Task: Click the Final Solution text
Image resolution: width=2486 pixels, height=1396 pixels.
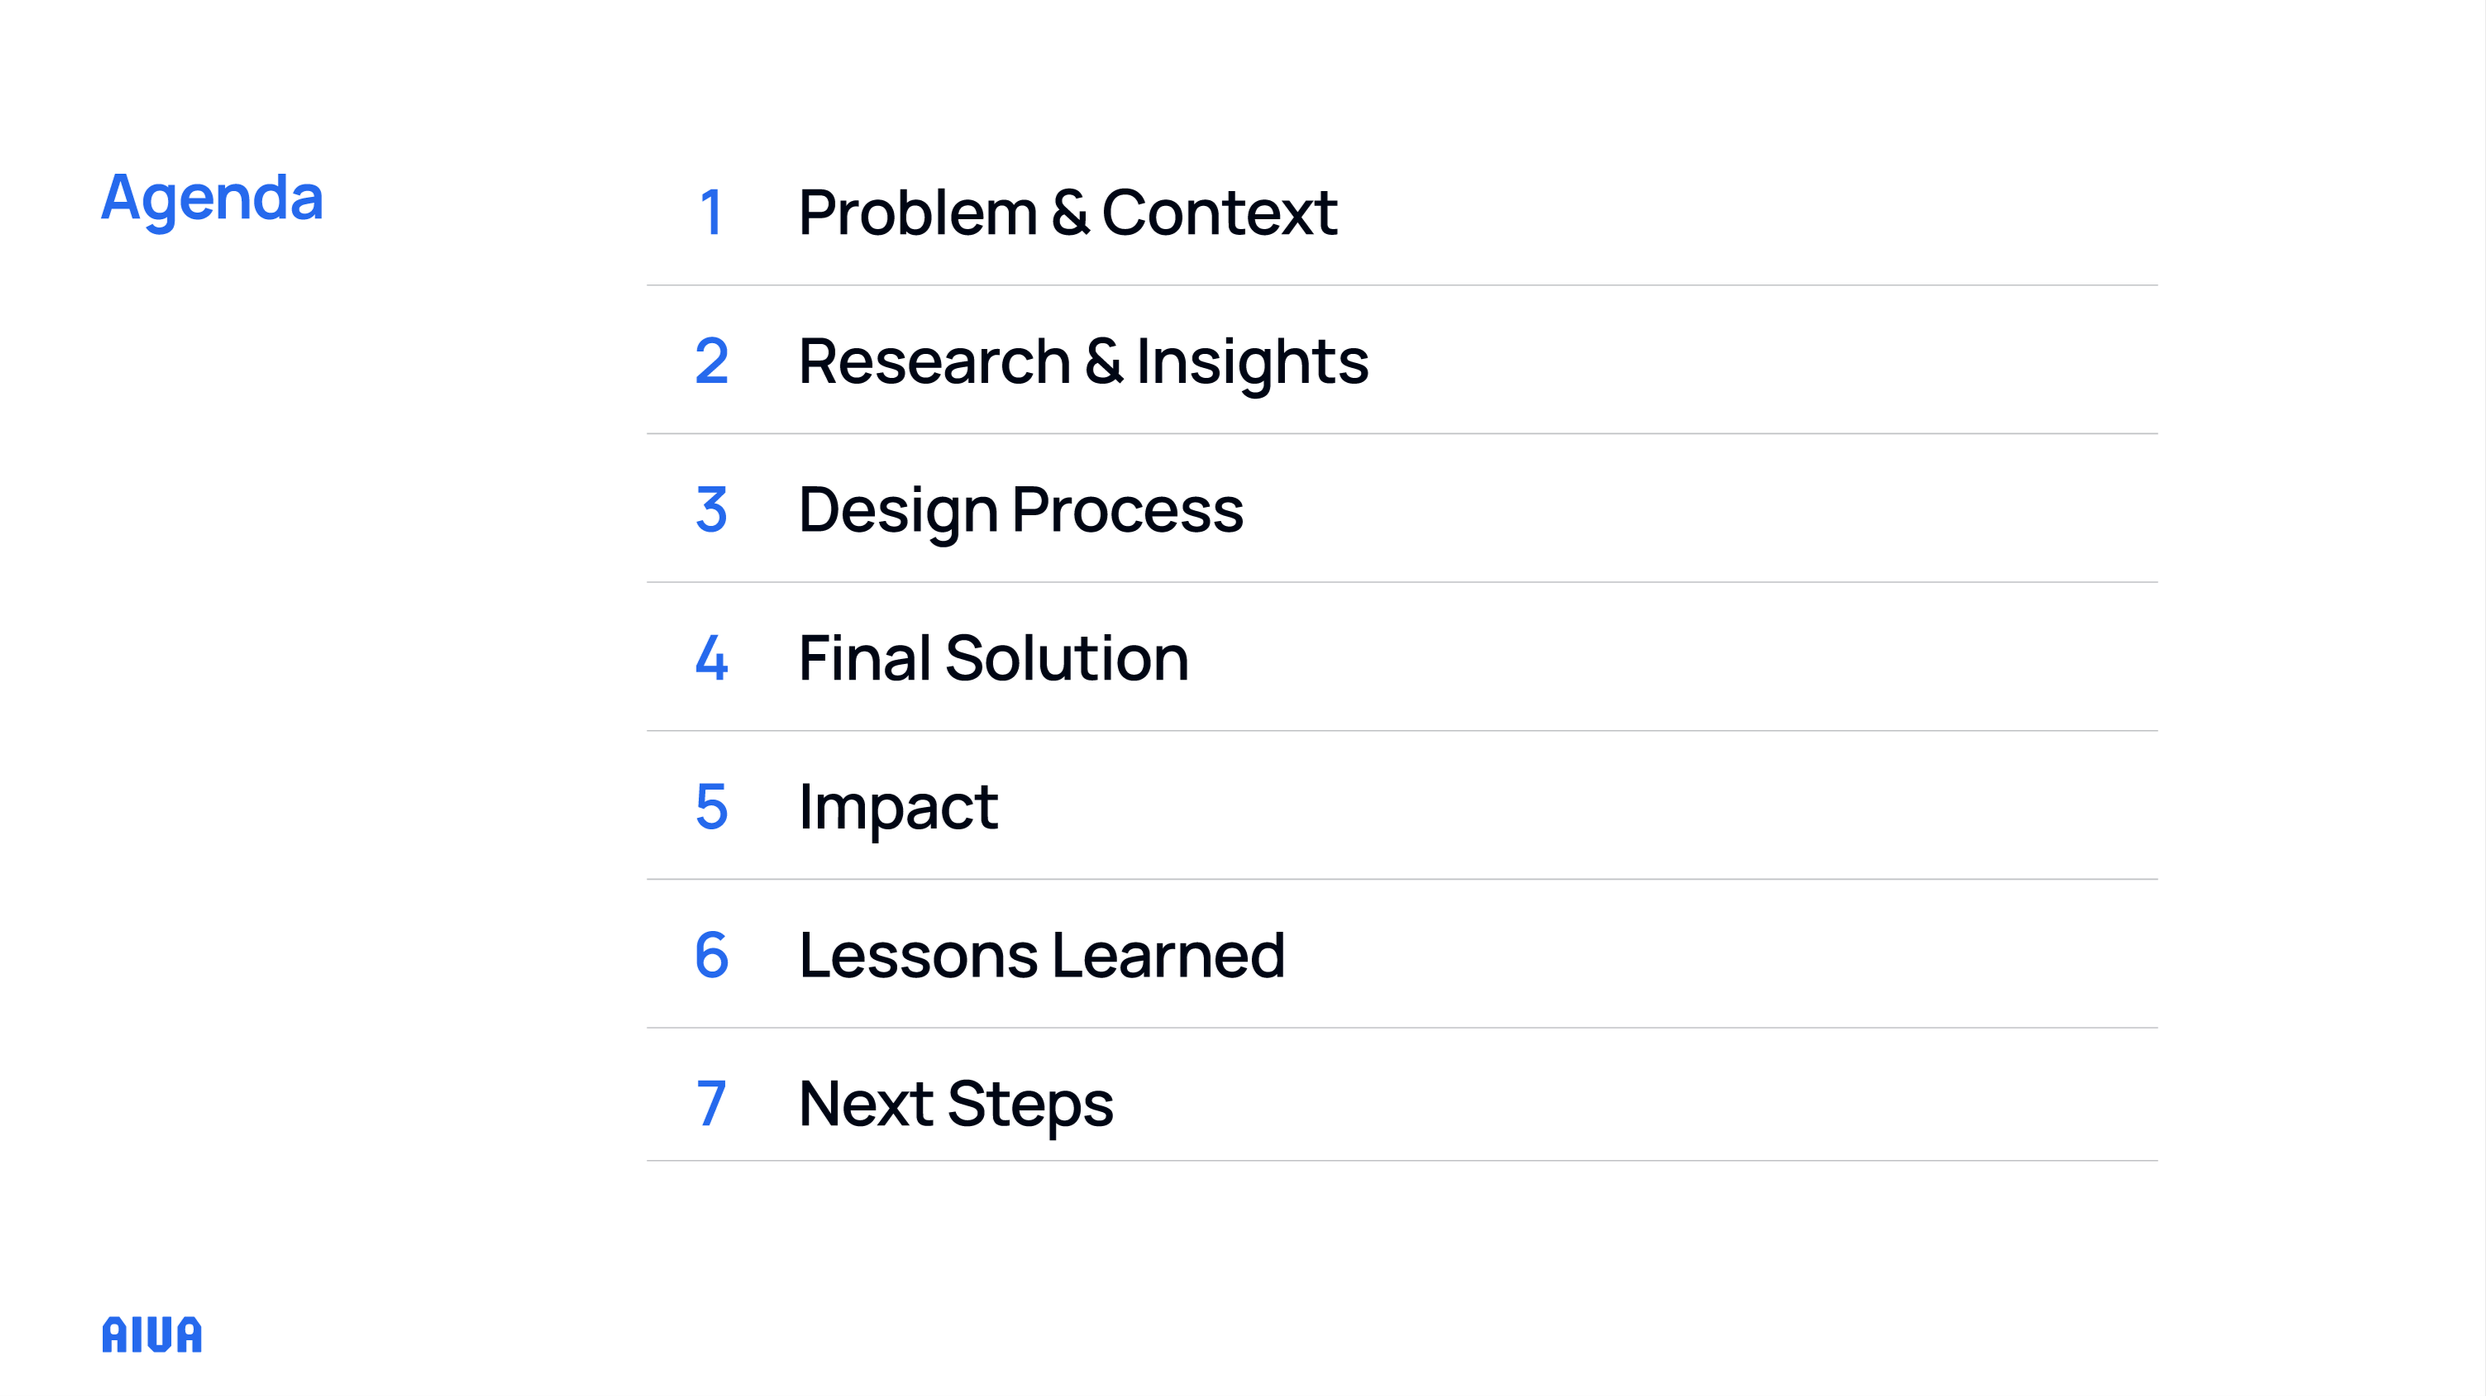Action: (993, 658)
